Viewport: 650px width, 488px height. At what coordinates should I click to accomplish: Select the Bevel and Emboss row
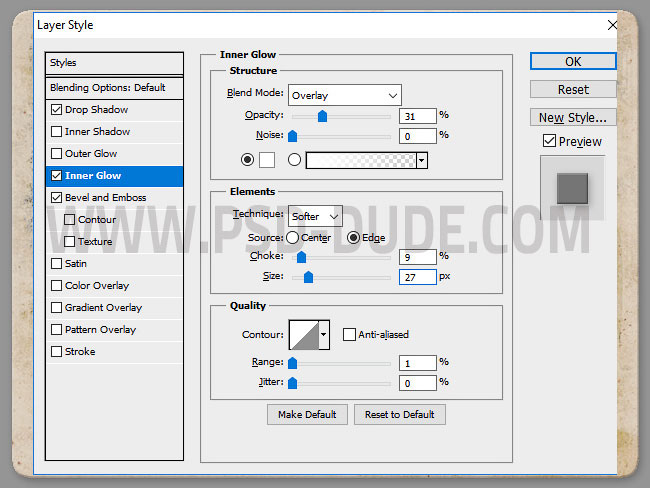(x=114, y=197)
